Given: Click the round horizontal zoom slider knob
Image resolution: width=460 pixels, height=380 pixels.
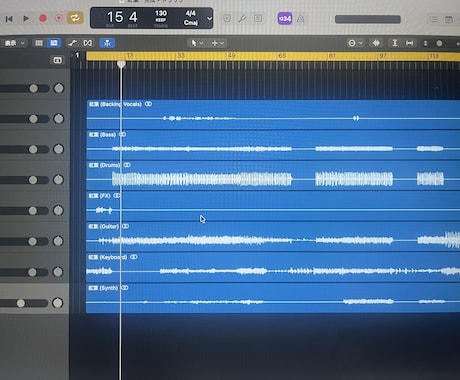Looking at the screenshot, I should click(439, 43).
